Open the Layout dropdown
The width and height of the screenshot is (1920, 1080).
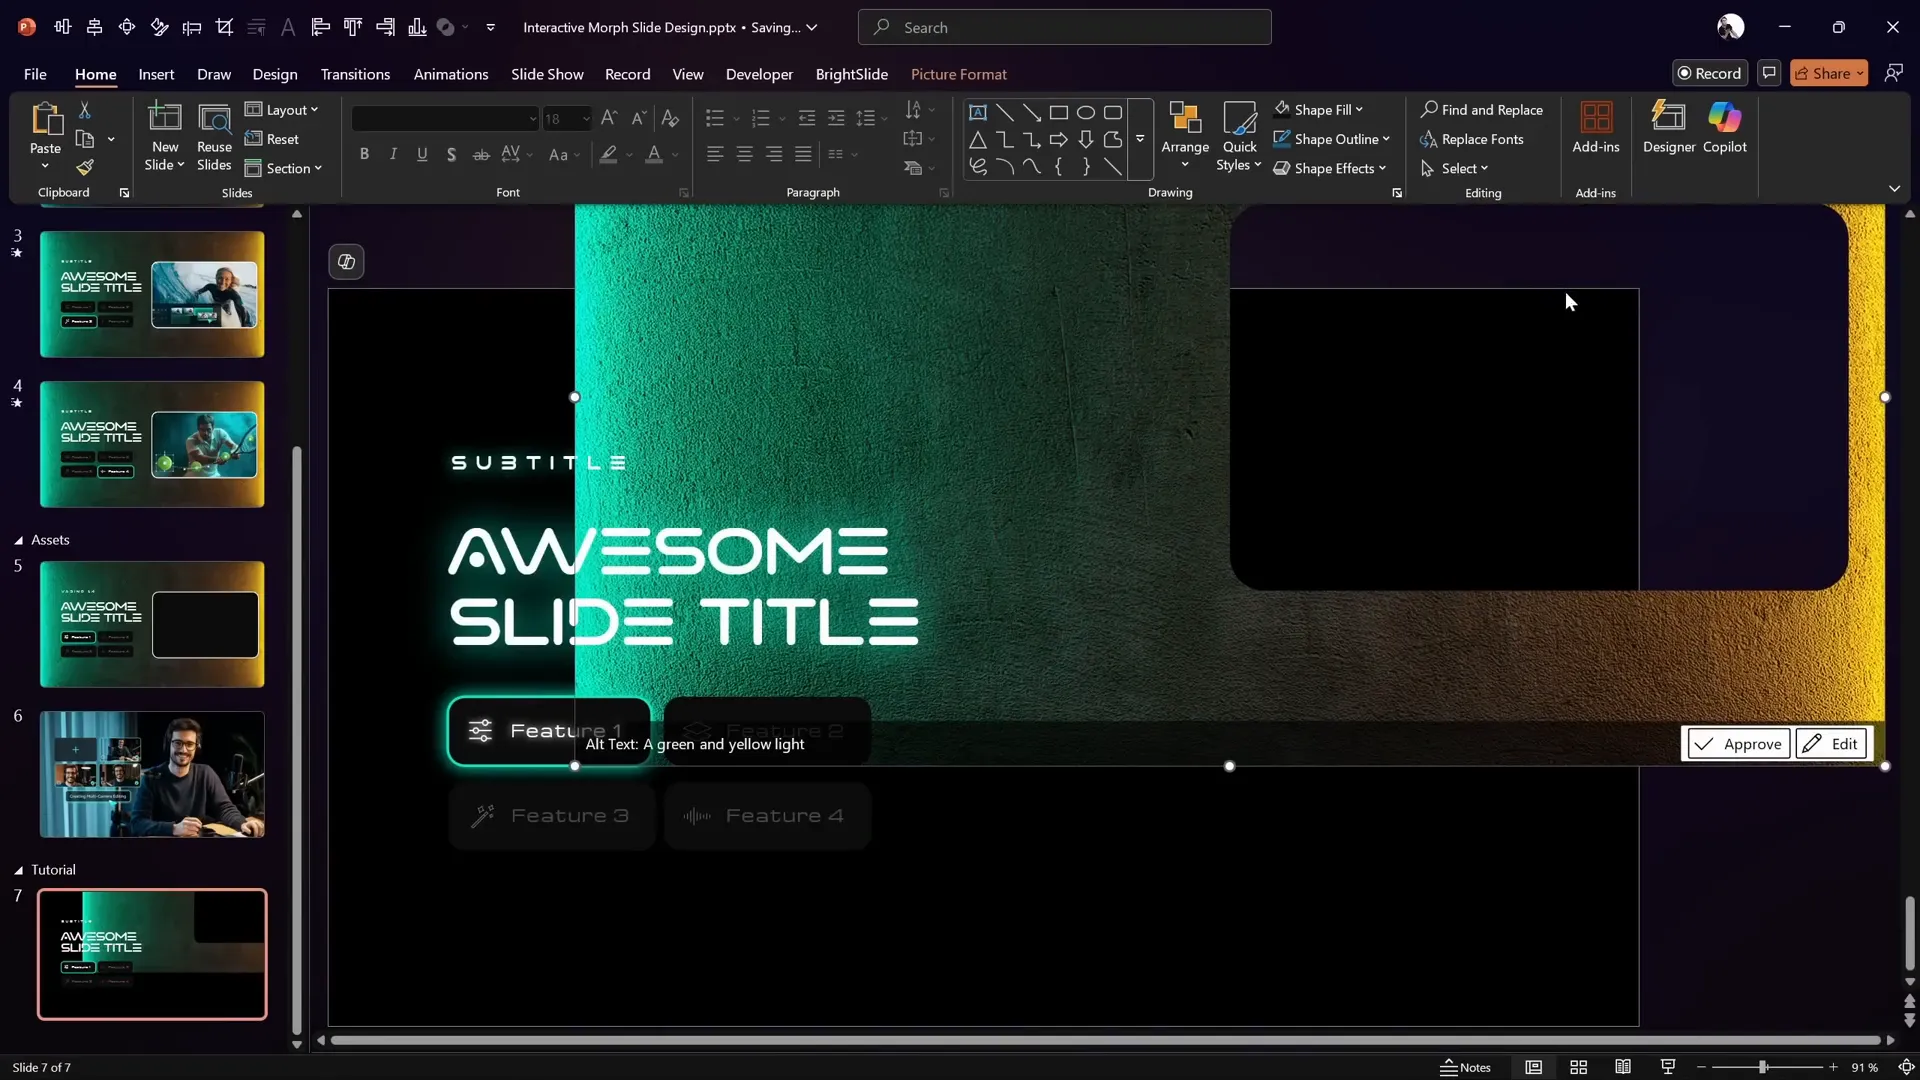(x=282, y=110)
